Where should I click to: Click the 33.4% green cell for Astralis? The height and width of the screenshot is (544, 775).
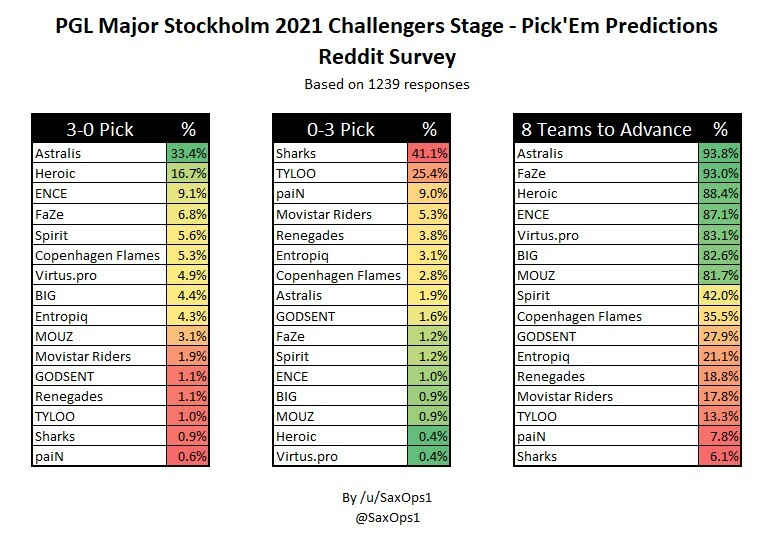tap(187, 153)
